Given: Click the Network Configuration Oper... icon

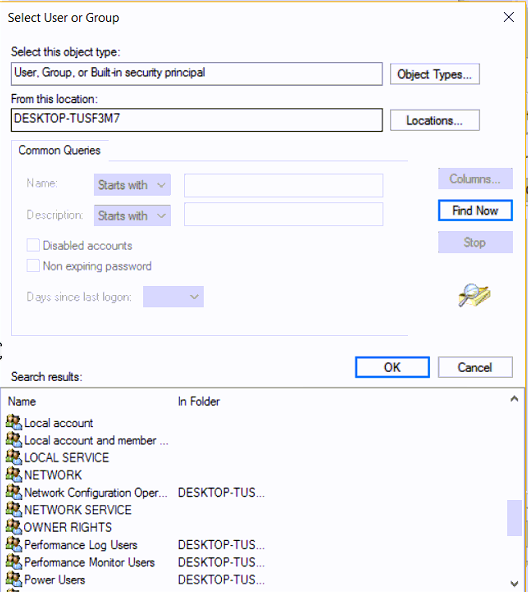Looking at the screenshot, I should [14, 492].
